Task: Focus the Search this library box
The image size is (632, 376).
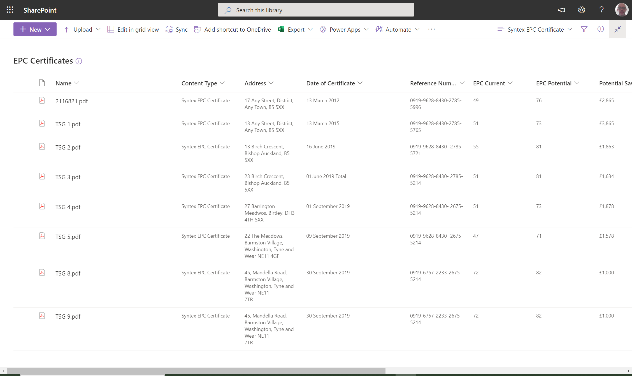Action: coord(316,10)
